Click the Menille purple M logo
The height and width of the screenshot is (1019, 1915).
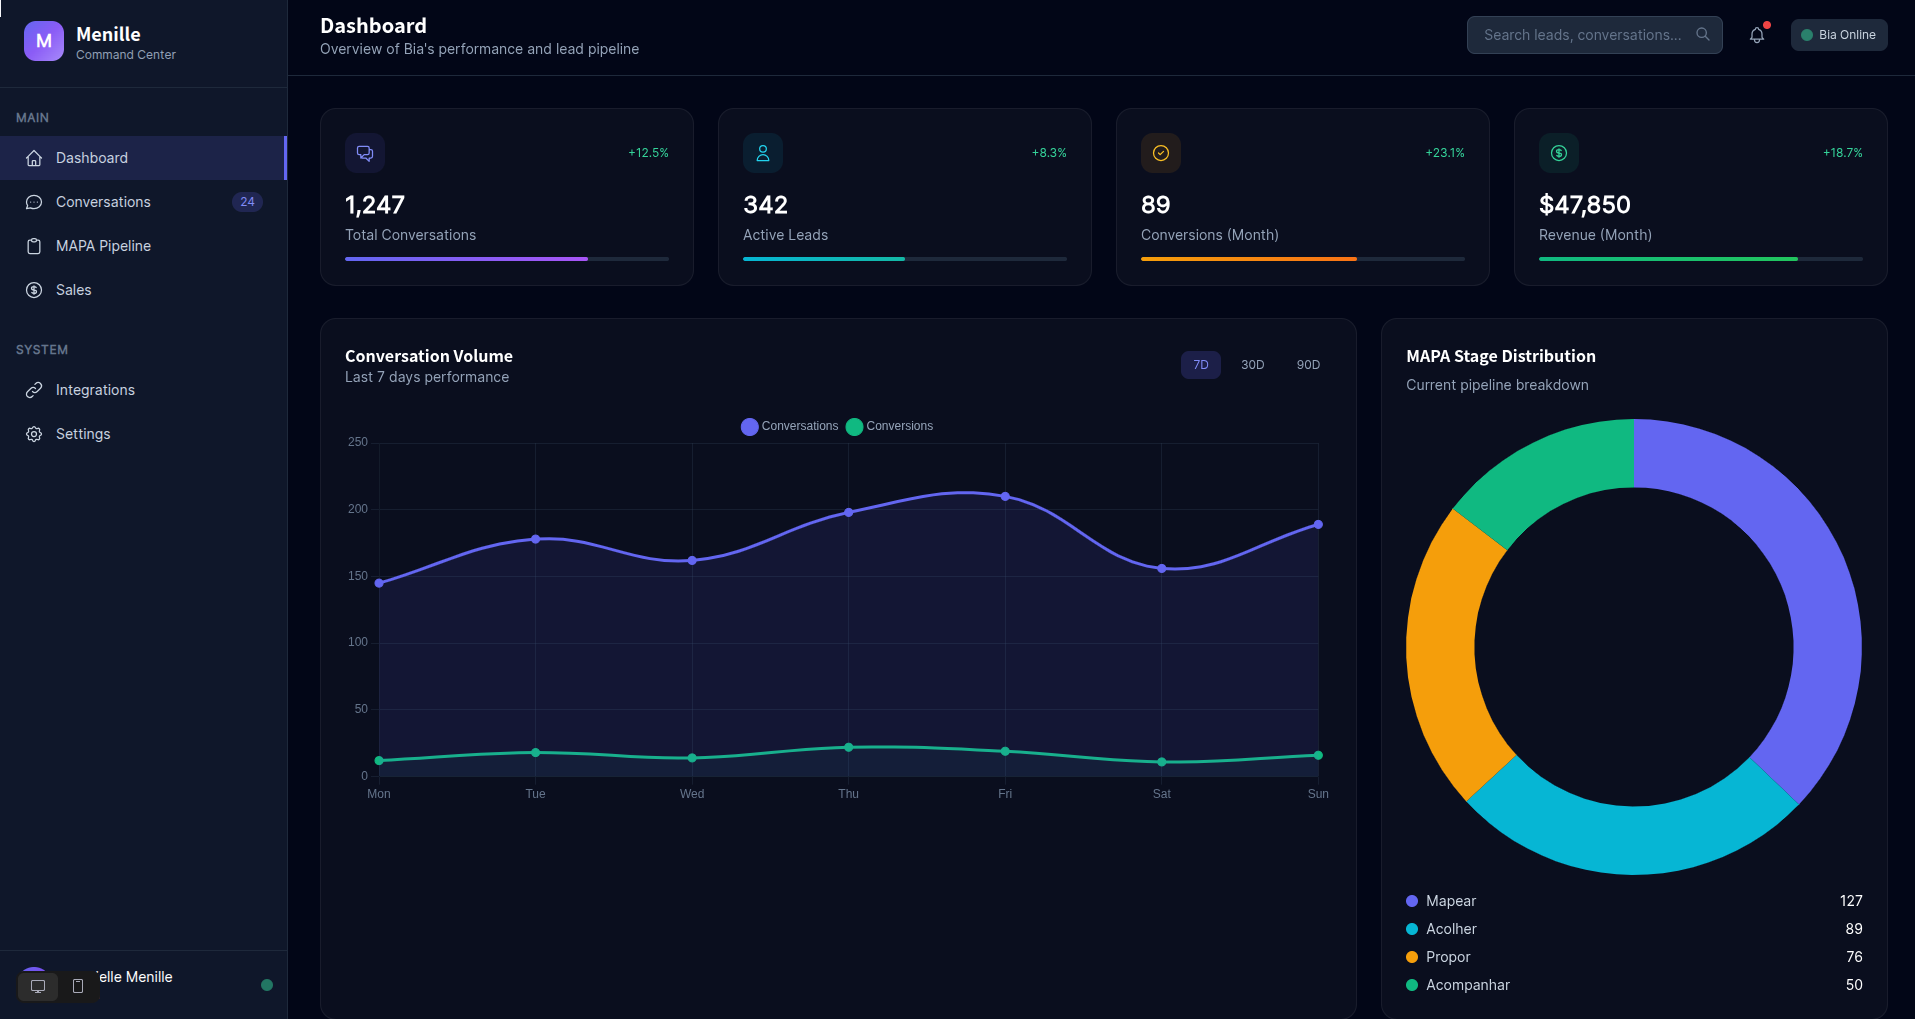point(44,42)
